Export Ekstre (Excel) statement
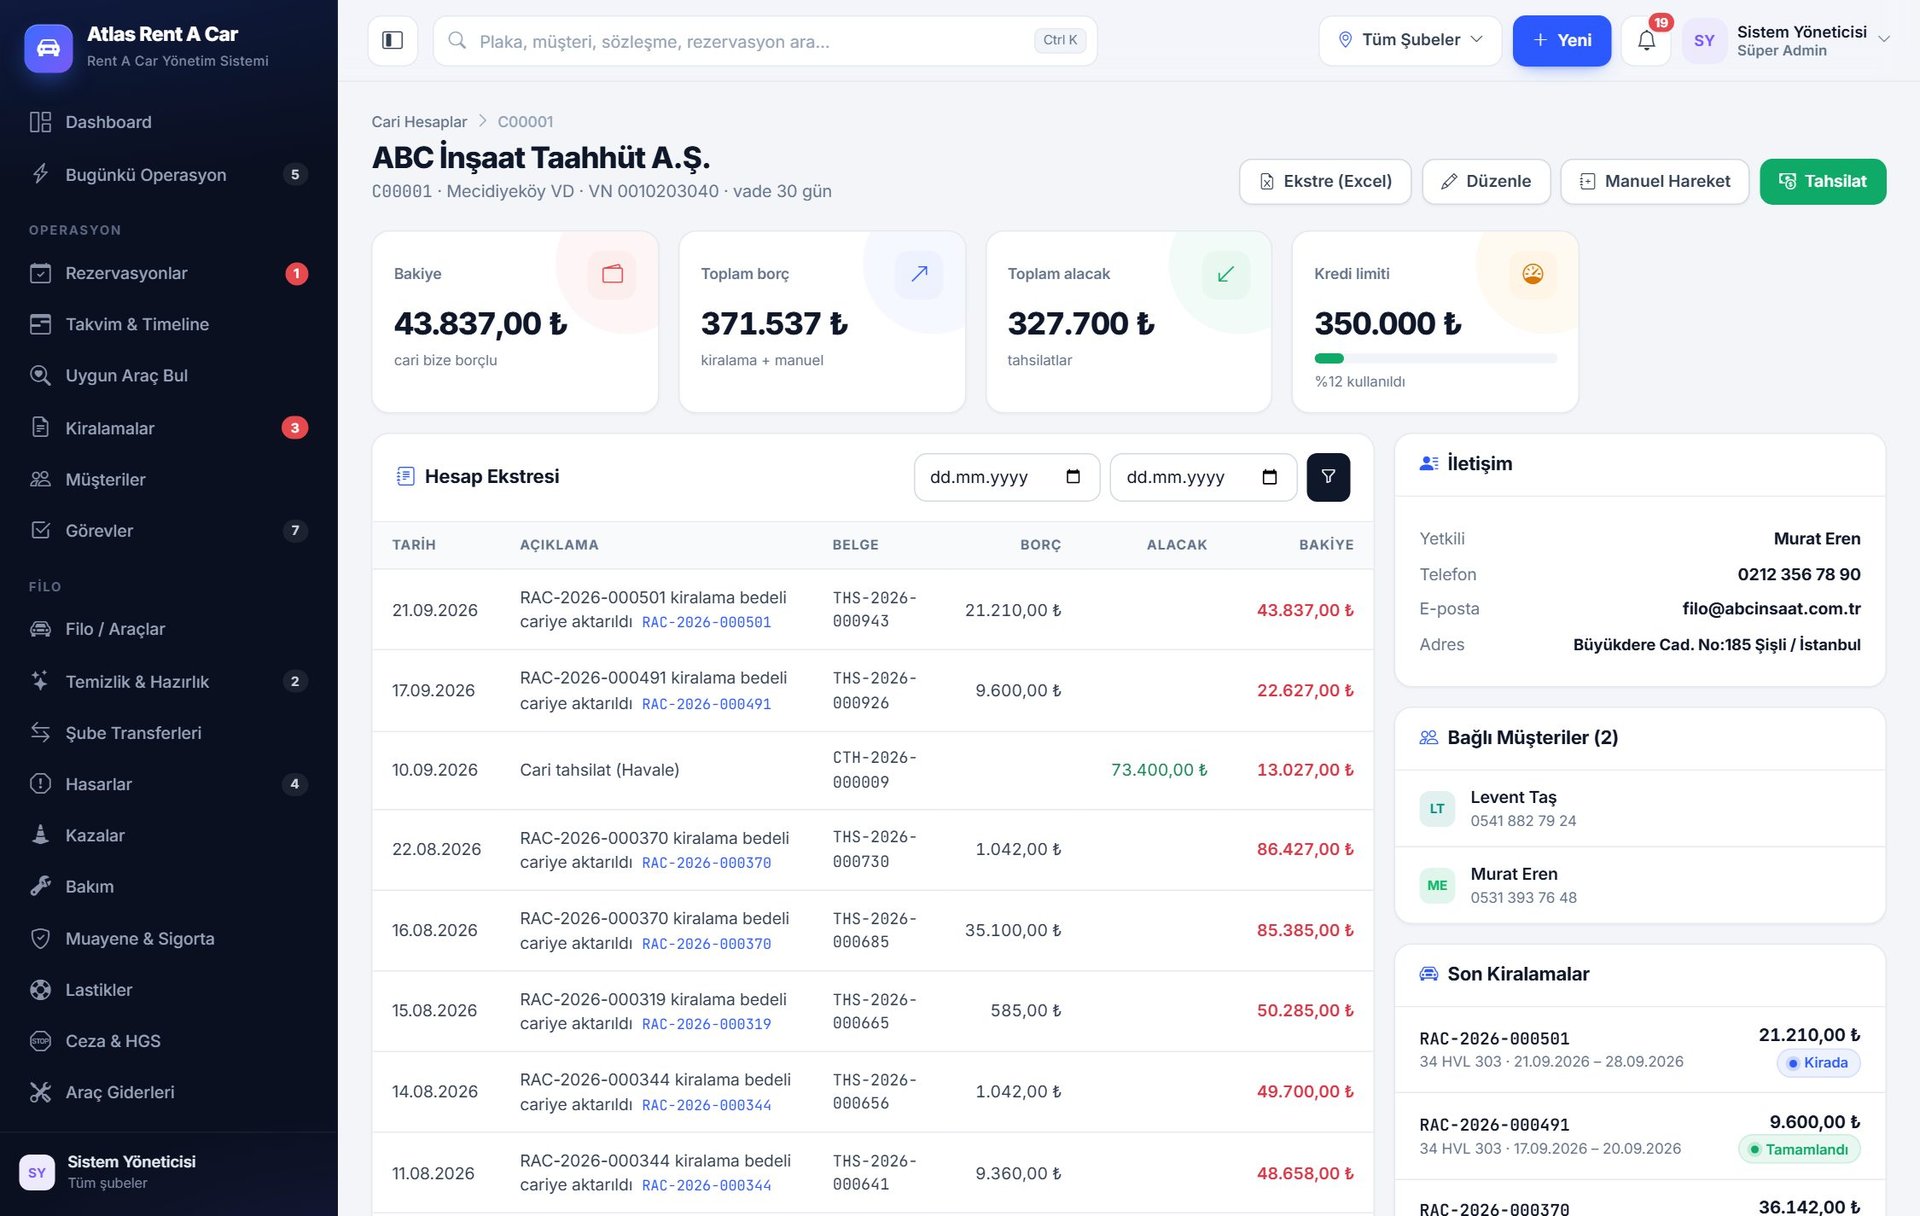 (1325, 181)
